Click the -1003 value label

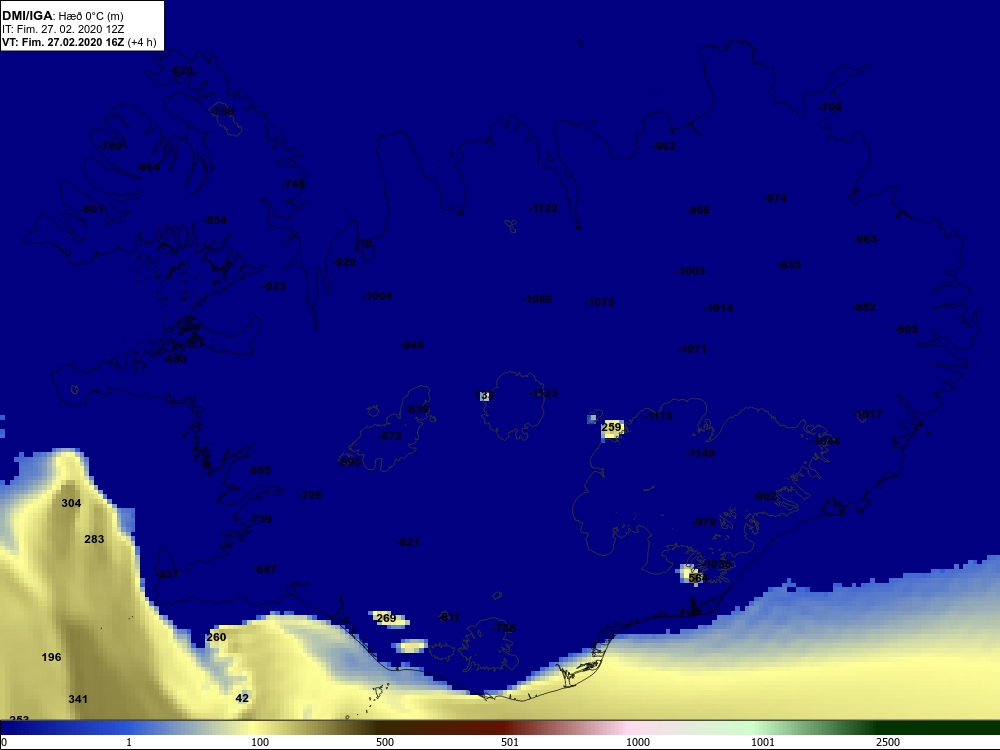pyautogui.click(x=691, y=271)
